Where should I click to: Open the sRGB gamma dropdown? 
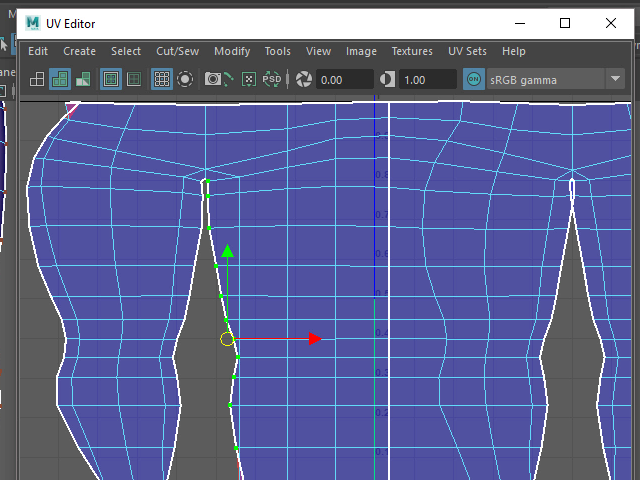tap(614, 79)
